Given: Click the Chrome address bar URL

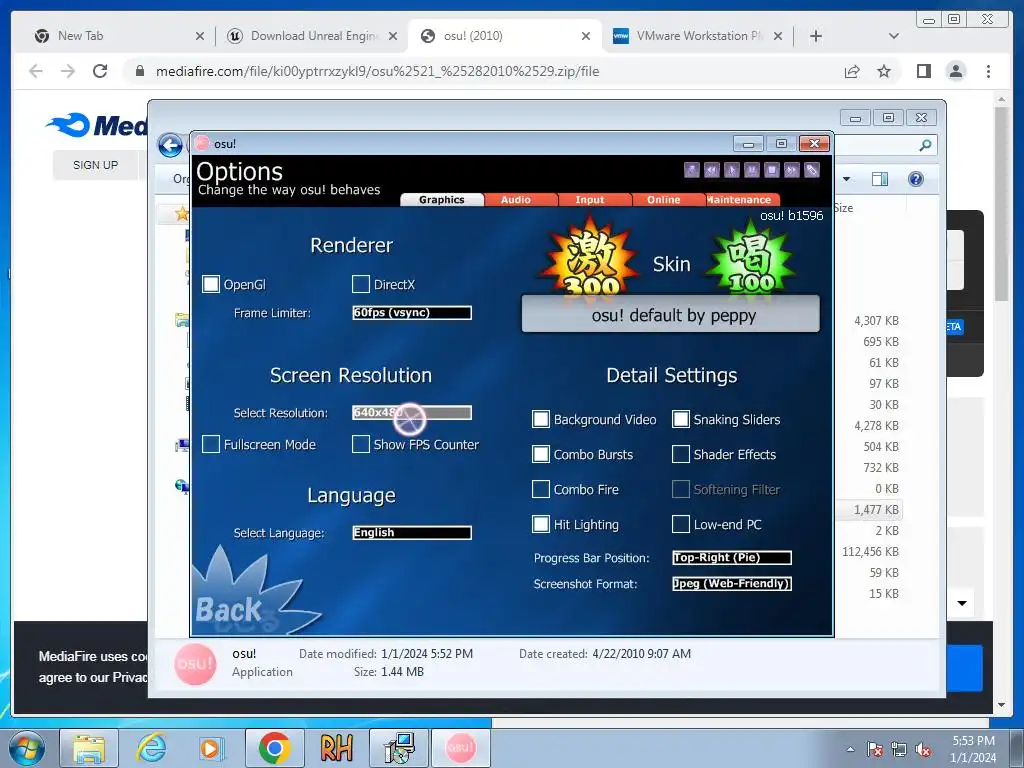Looking at the screenshot, I should click(377, 71).
